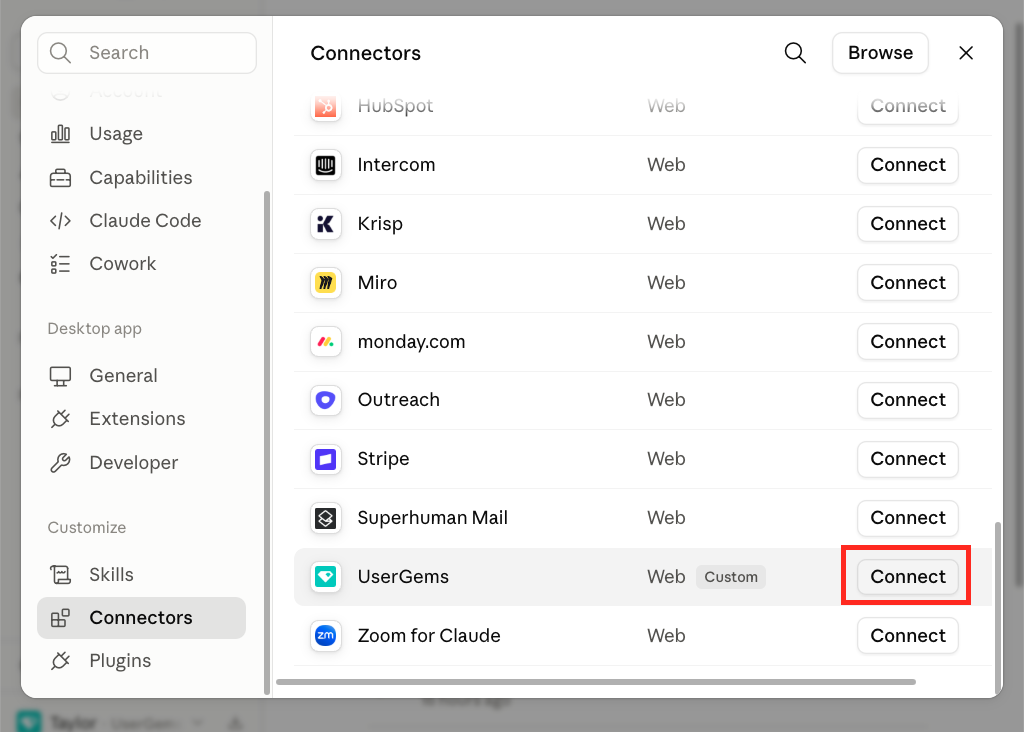1024x732 pixels.
Task: Connect the Stripe connector
Action: click(x=908, y=459)
